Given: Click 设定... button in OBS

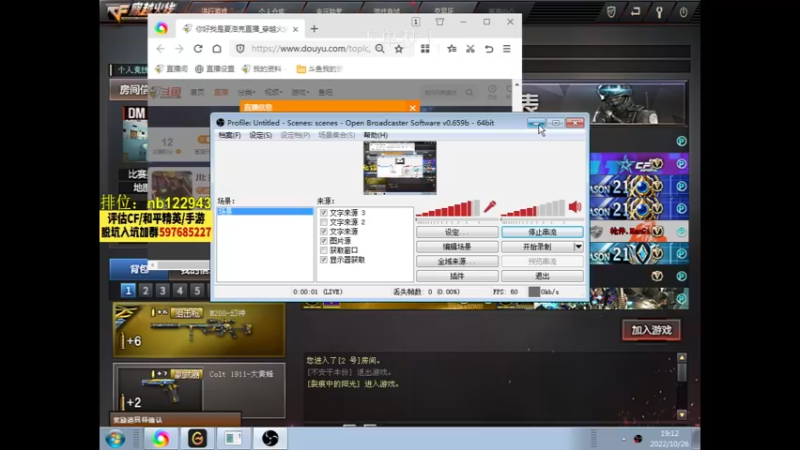Looking at the screenshot, I should [457, 232].
